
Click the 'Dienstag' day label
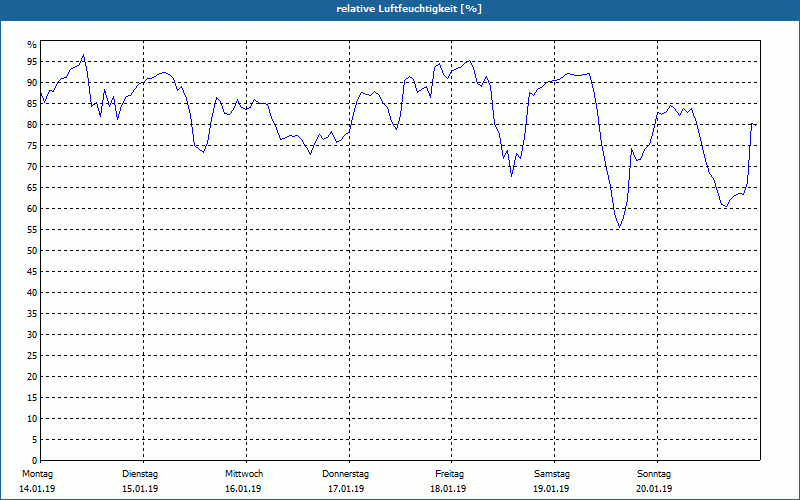(140, 474)
